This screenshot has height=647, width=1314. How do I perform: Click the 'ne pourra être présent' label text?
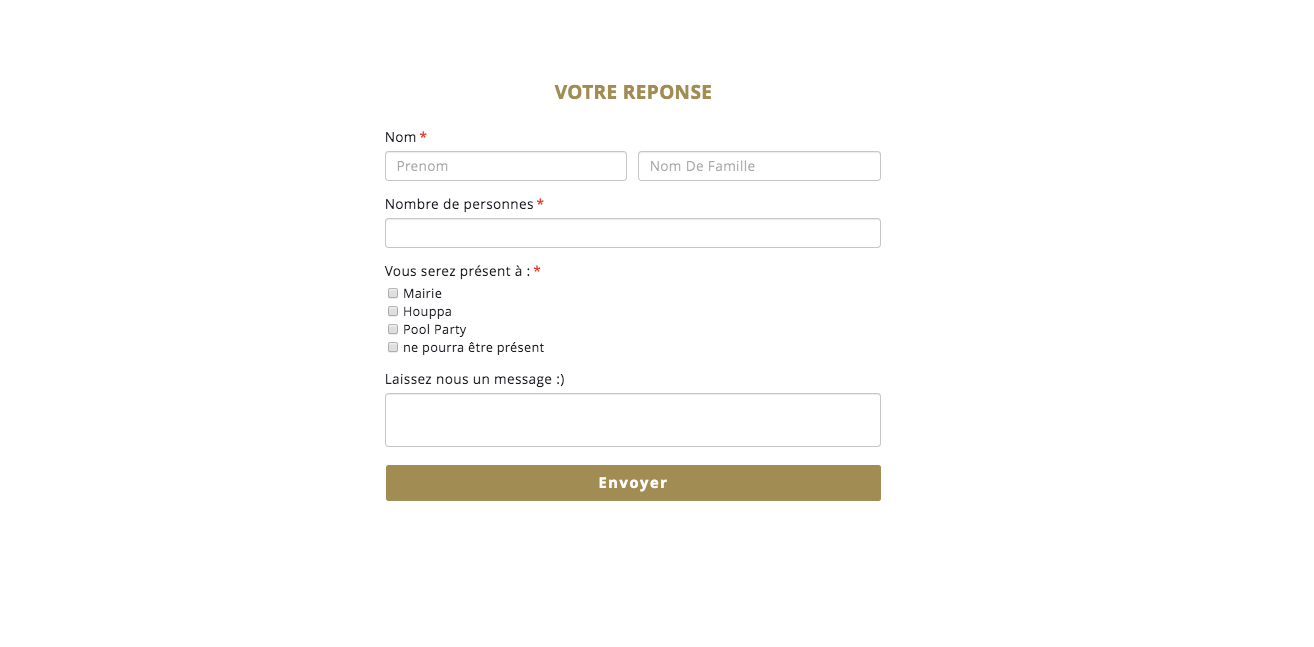click(x=473, y=348)
